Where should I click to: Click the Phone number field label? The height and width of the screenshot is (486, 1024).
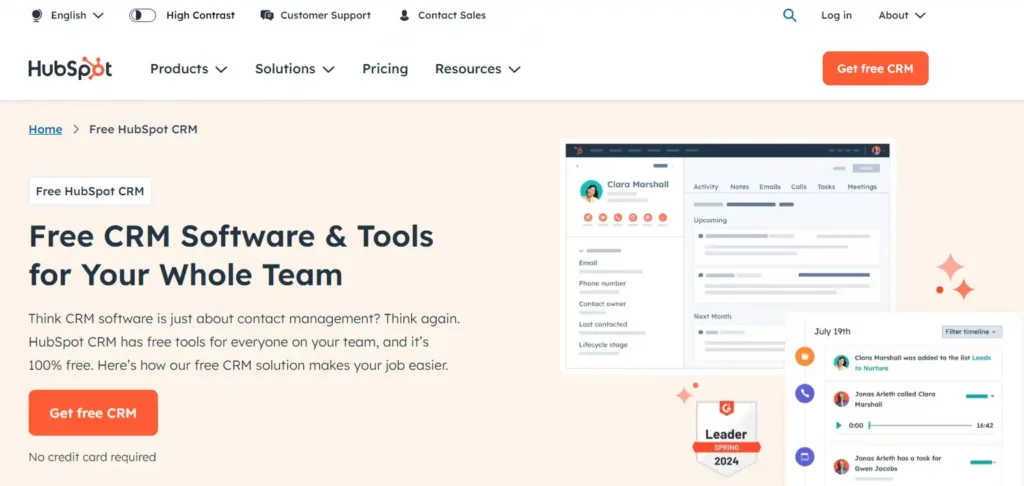pos(602,284)
